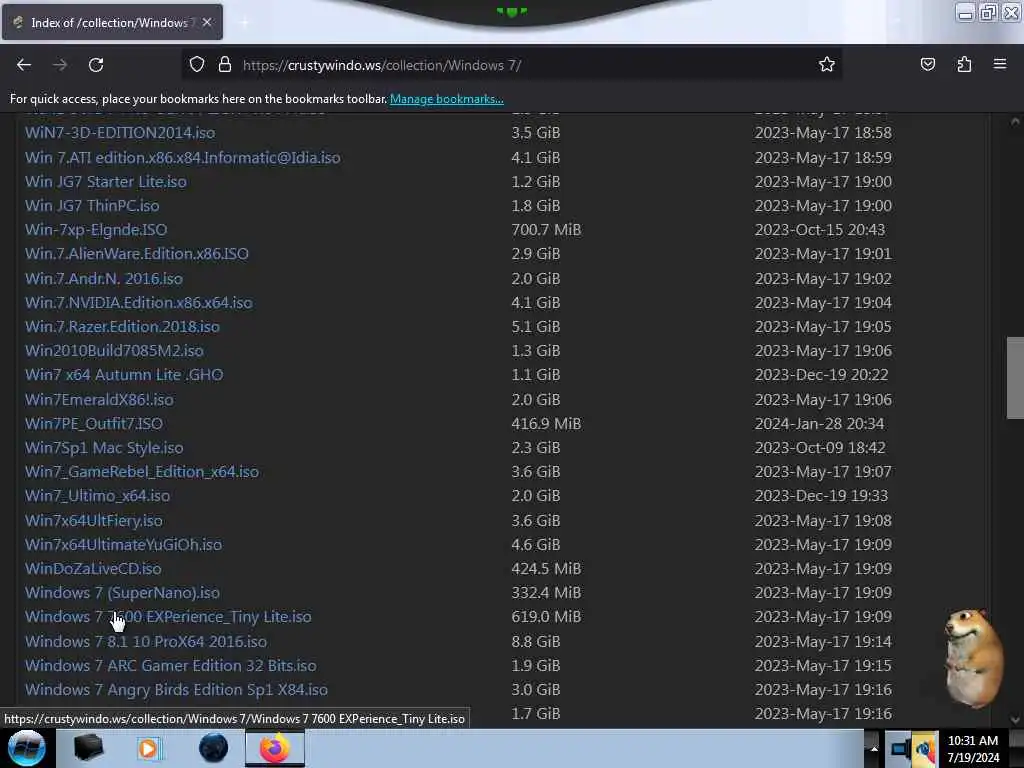Click the hamster desktop mascot
This screenshot has width=1024, height=768.
point(973,658)
